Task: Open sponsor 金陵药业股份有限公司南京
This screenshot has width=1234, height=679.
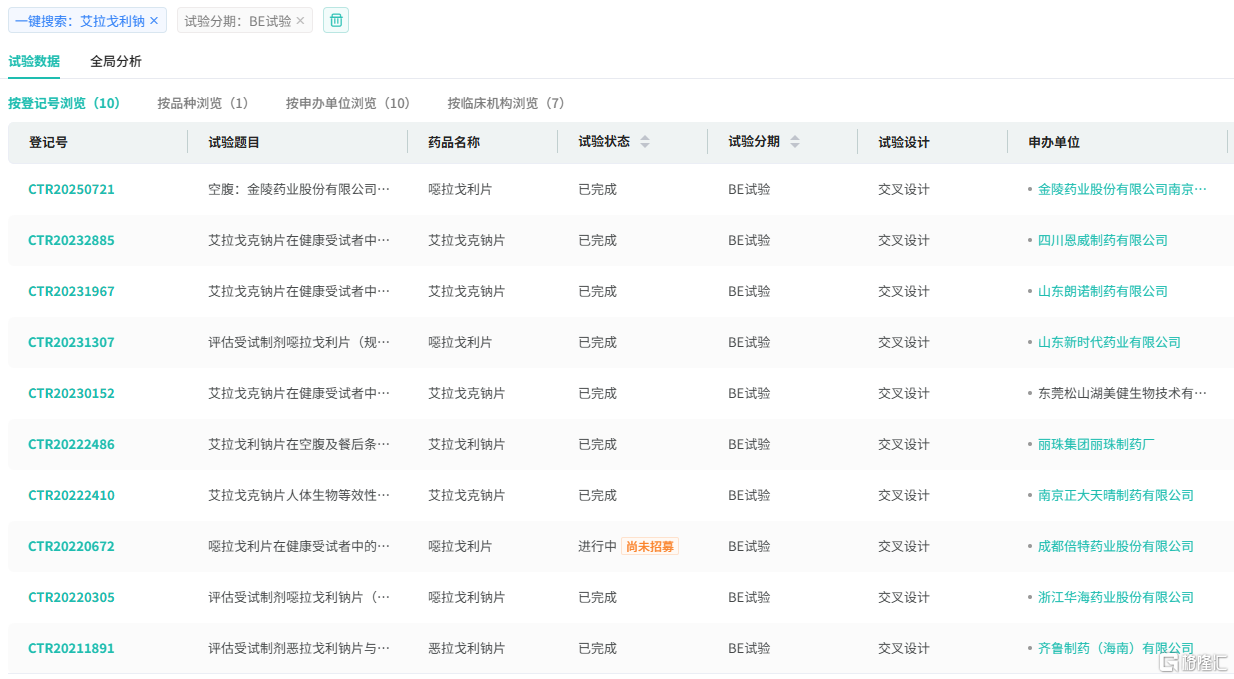Action: (x=1122, y=189)
